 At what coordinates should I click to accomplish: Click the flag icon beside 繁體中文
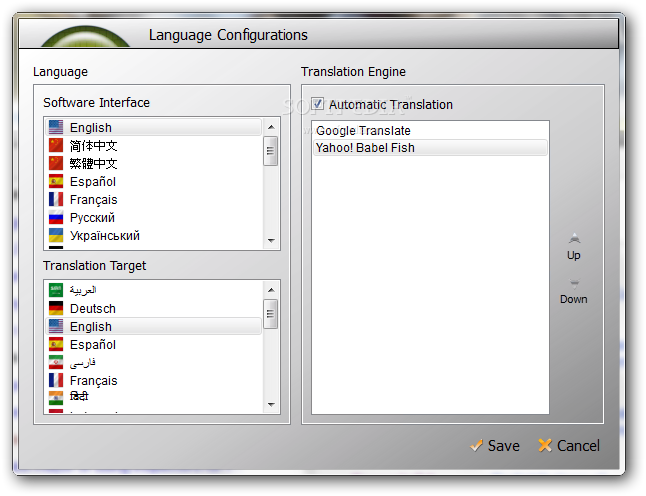pyautogui.click(x=56, y=164)
